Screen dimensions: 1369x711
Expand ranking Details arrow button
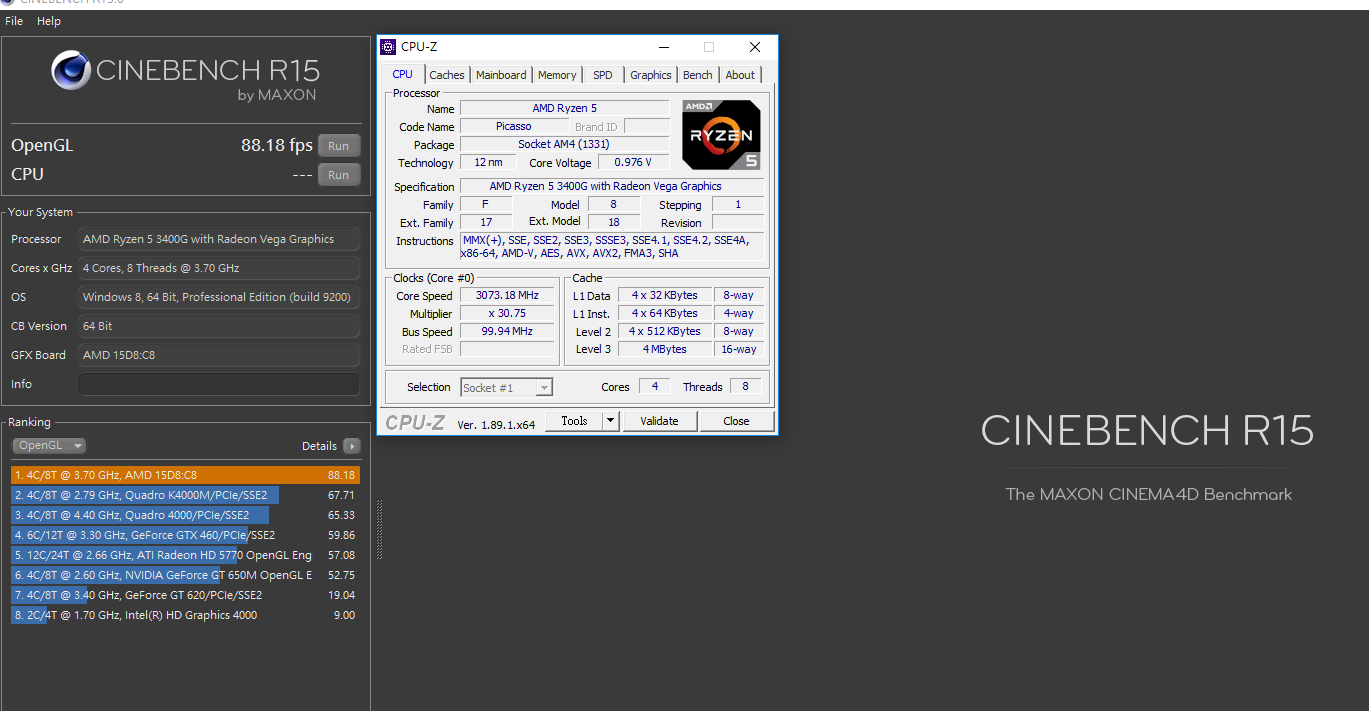352,446
